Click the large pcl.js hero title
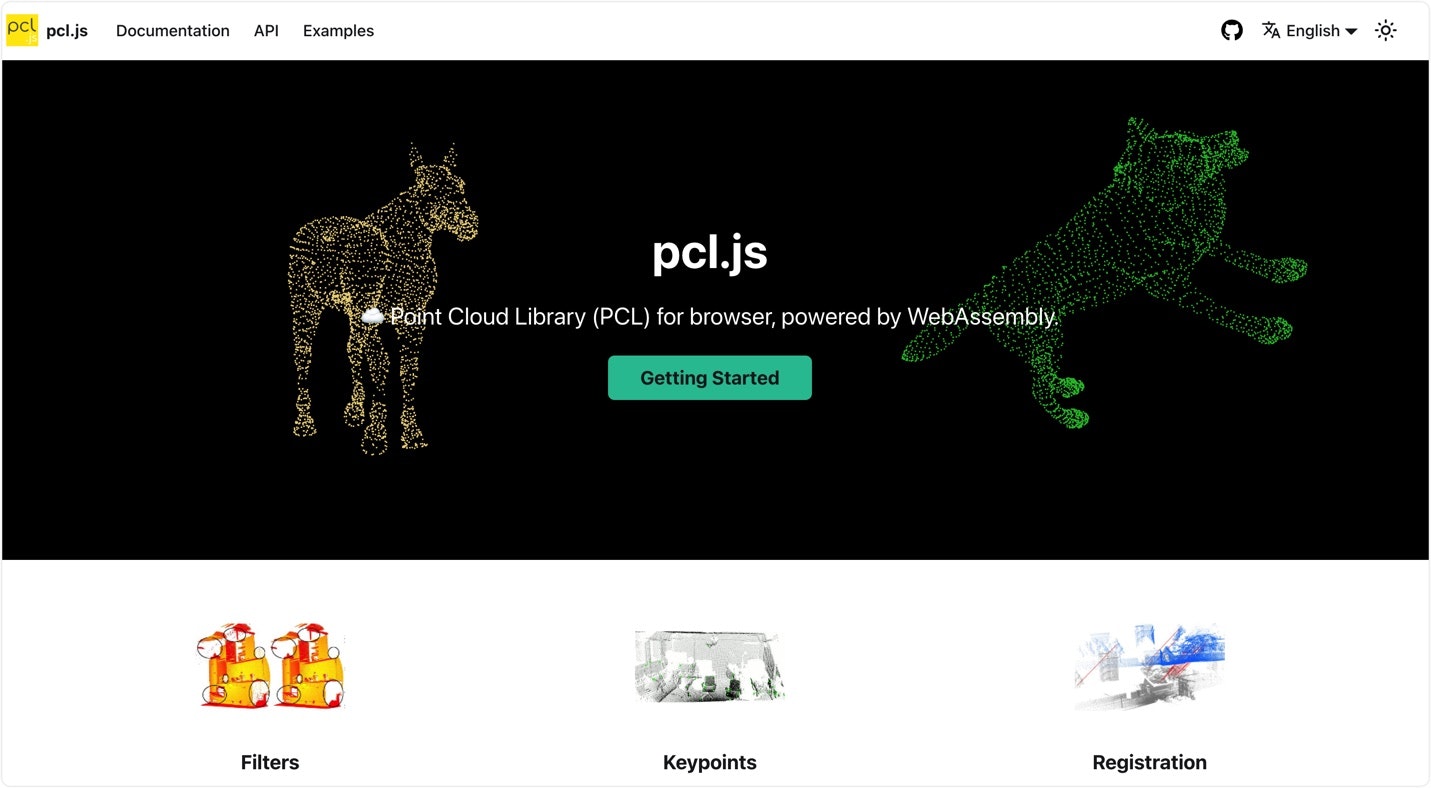1431x788 pixels. click(x=710, y=252)
